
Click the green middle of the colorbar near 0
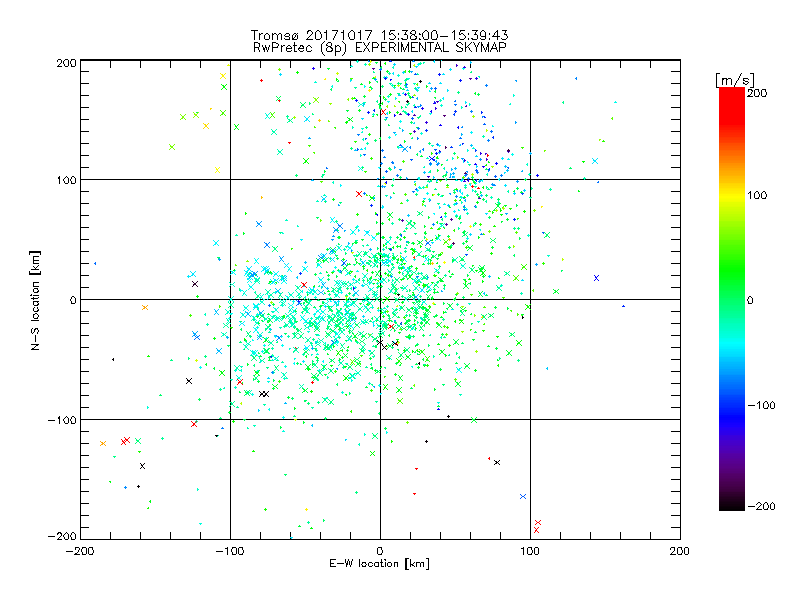pos(732,299)
